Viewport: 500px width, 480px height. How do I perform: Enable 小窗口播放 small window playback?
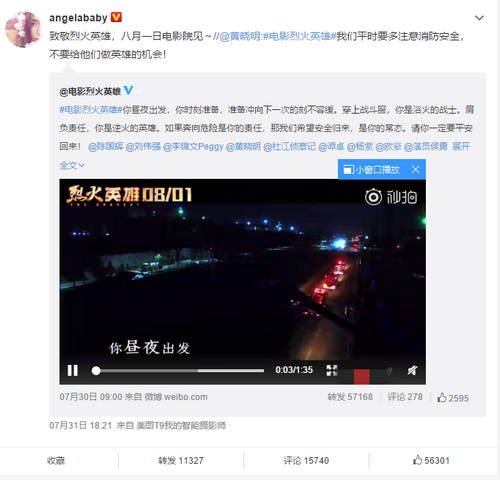[x=371, y=170]
